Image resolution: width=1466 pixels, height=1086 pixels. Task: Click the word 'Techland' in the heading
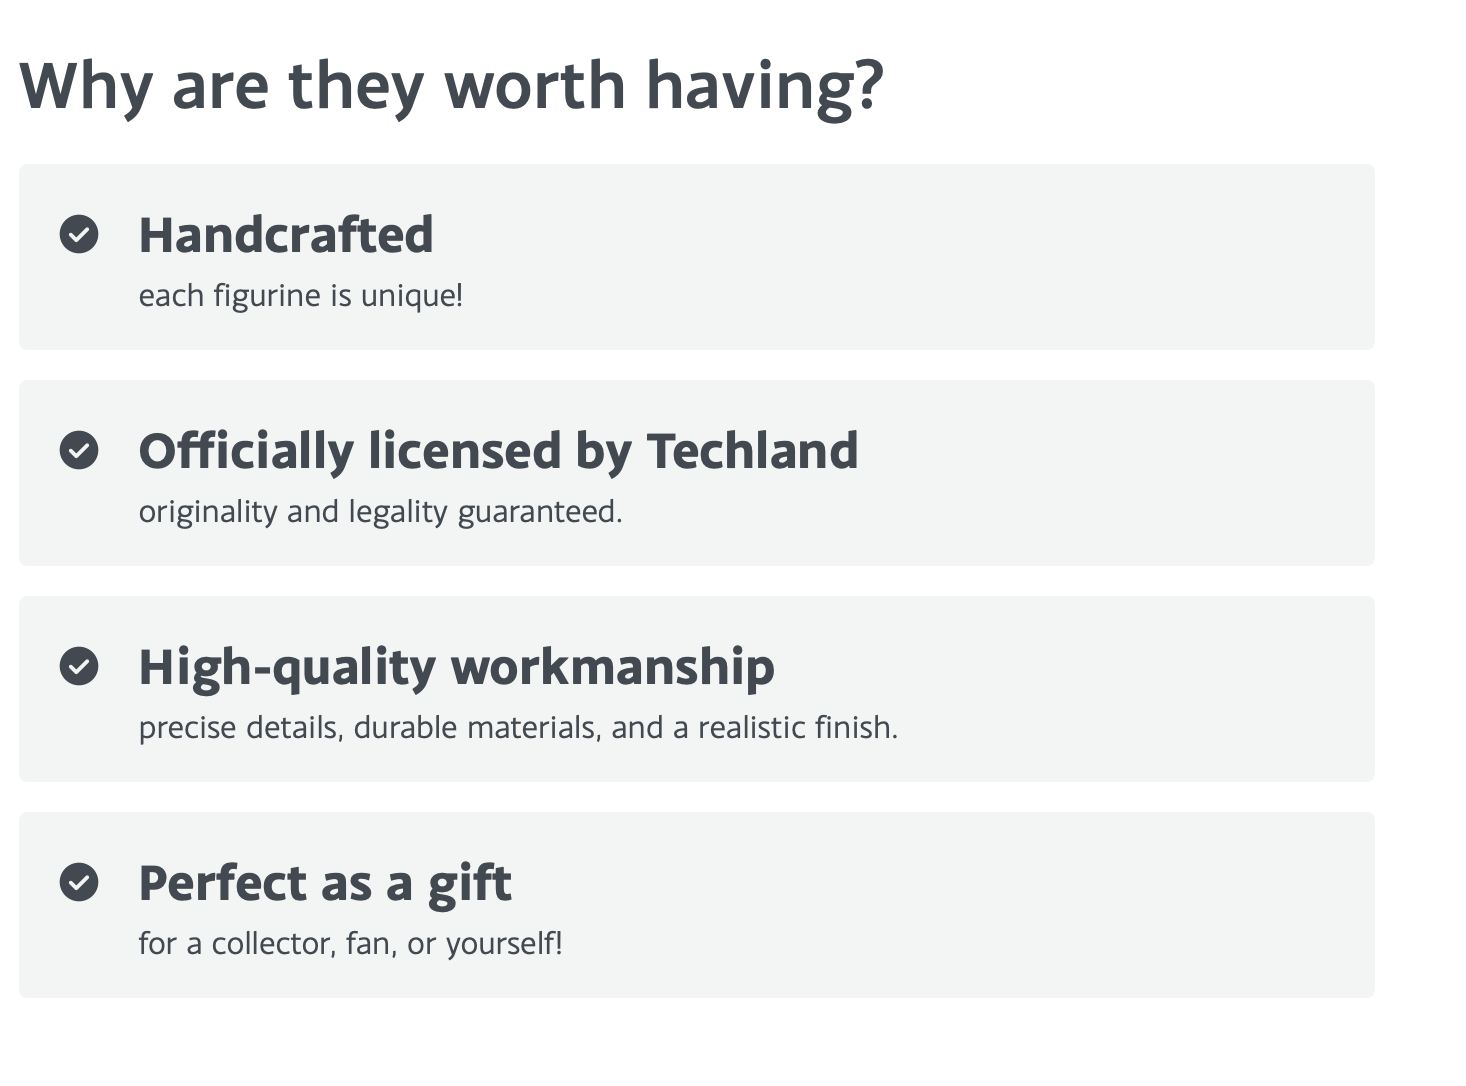tap(752, 451)
